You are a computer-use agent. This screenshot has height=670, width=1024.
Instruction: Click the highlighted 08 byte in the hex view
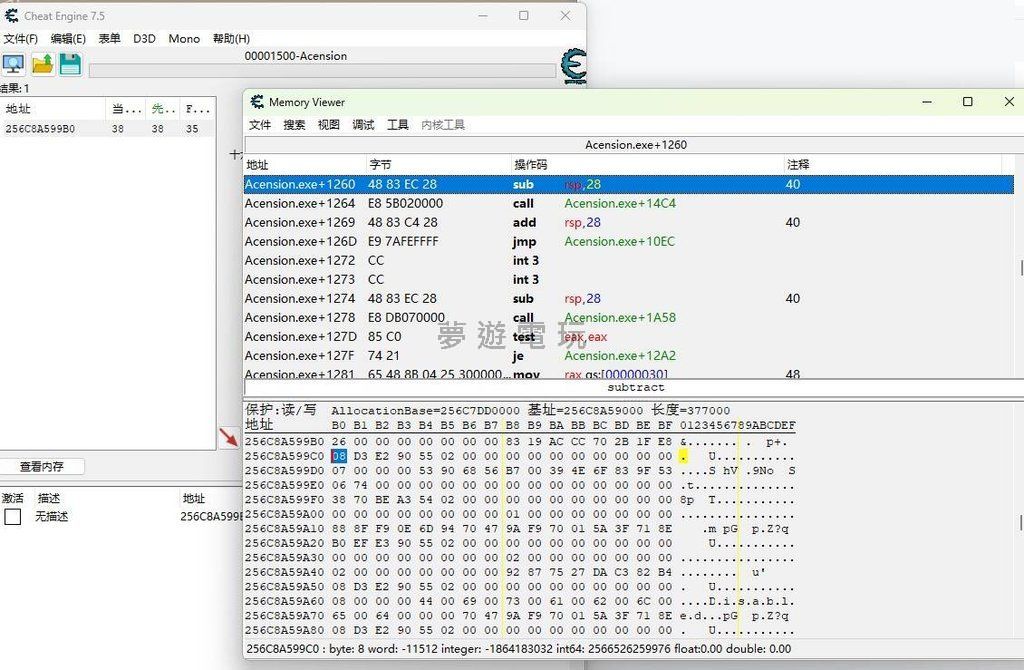(338, 456)
